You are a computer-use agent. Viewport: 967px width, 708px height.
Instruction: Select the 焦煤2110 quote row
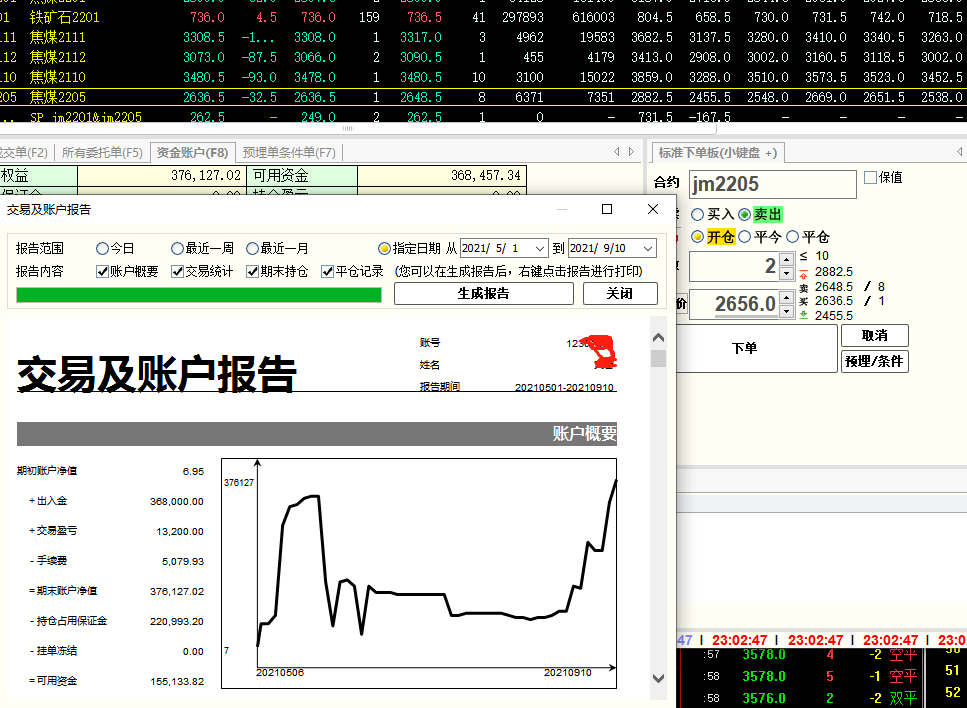point(484,77)
